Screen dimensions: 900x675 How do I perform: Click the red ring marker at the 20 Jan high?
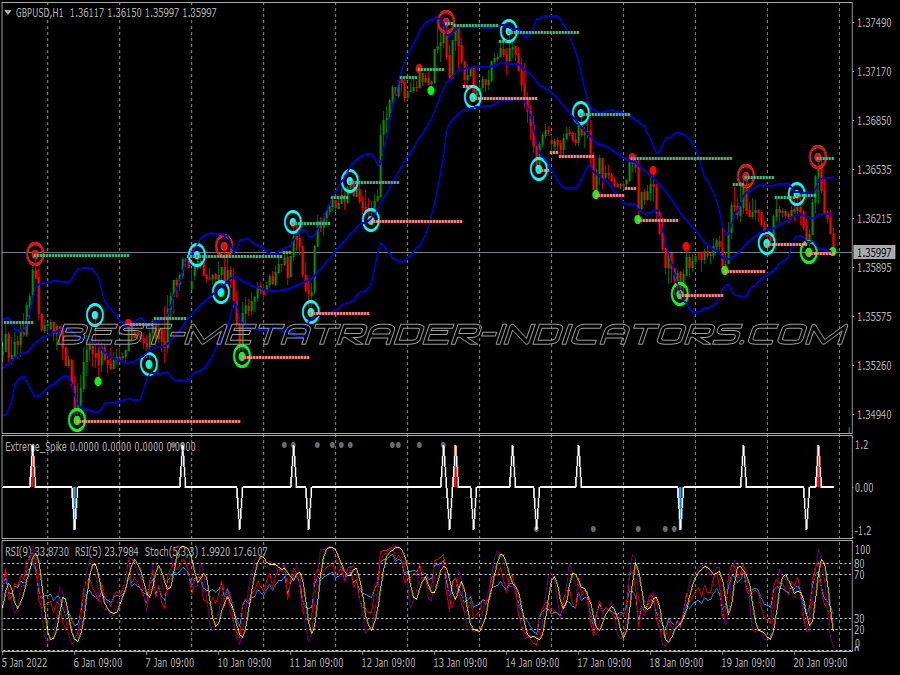[818, 157]
